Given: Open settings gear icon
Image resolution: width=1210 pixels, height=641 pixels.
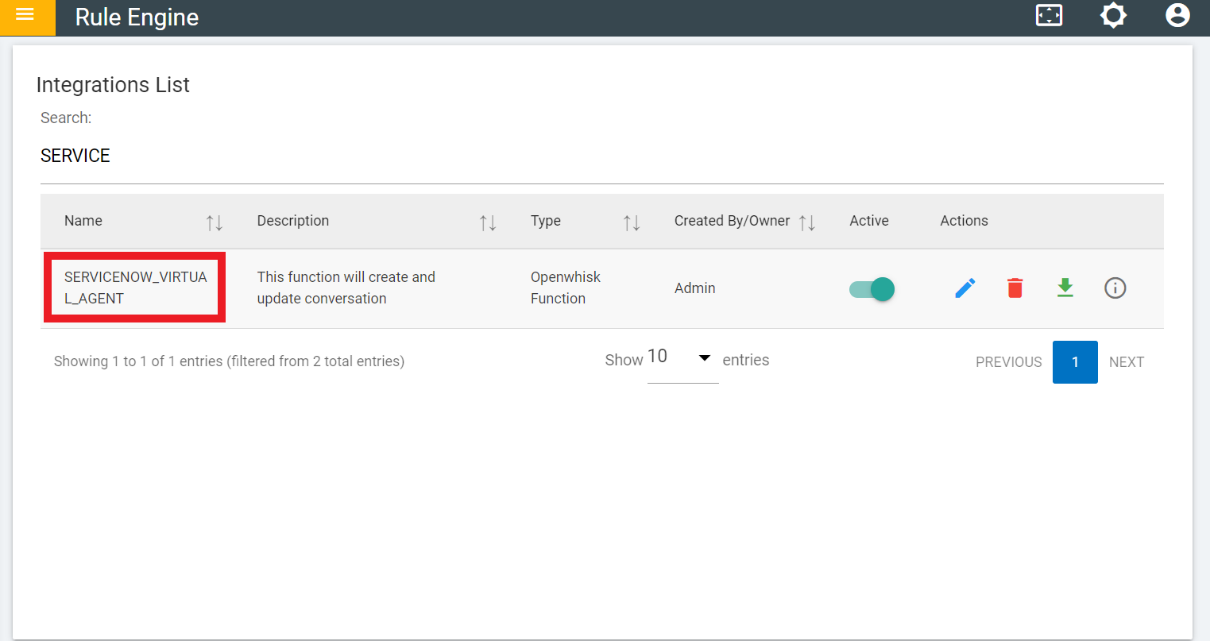Looking at the screenshot, I should 1113,16.
